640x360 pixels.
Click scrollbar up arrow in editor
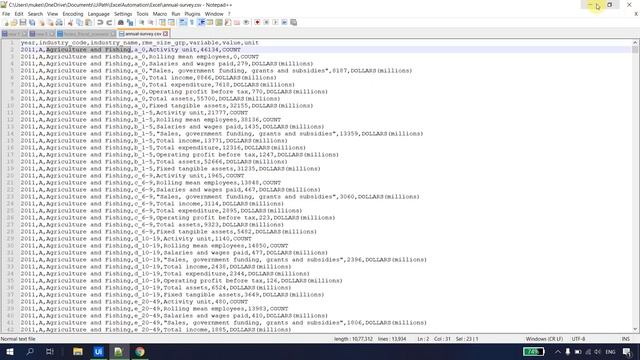[635, 42]
